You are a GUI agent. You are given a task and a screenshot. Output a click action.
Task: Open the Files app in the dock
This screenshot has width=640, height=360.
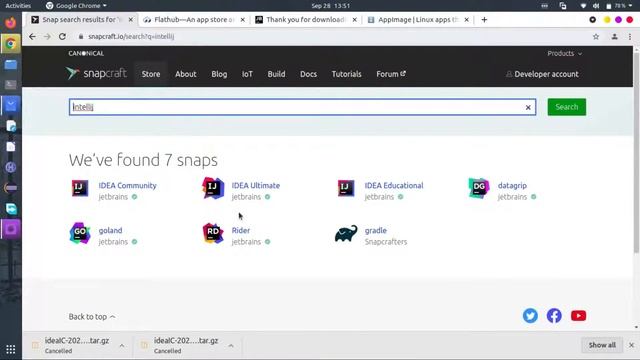point(11,64)
